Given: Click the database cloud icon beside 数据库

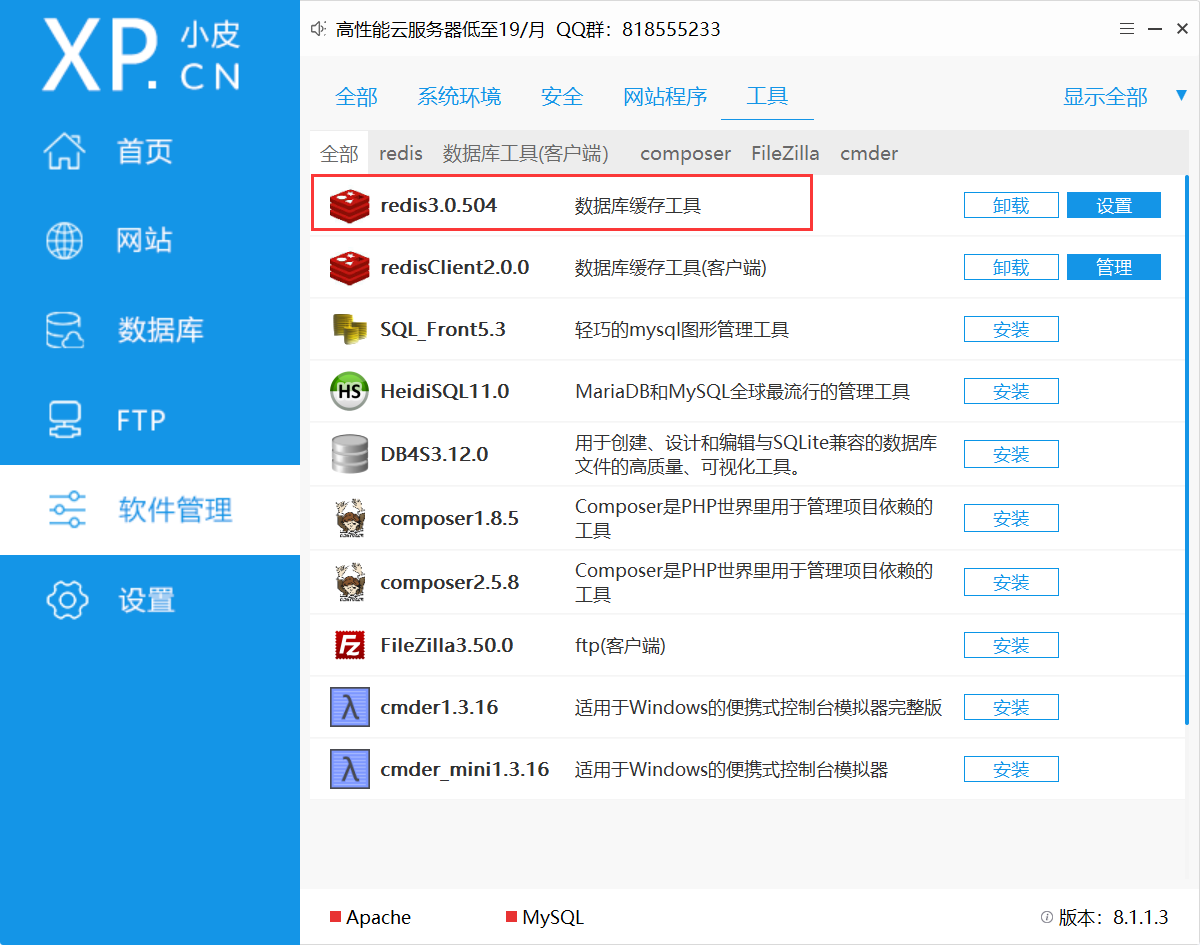Looking at the screenshot, I should (x=66, y=329).
